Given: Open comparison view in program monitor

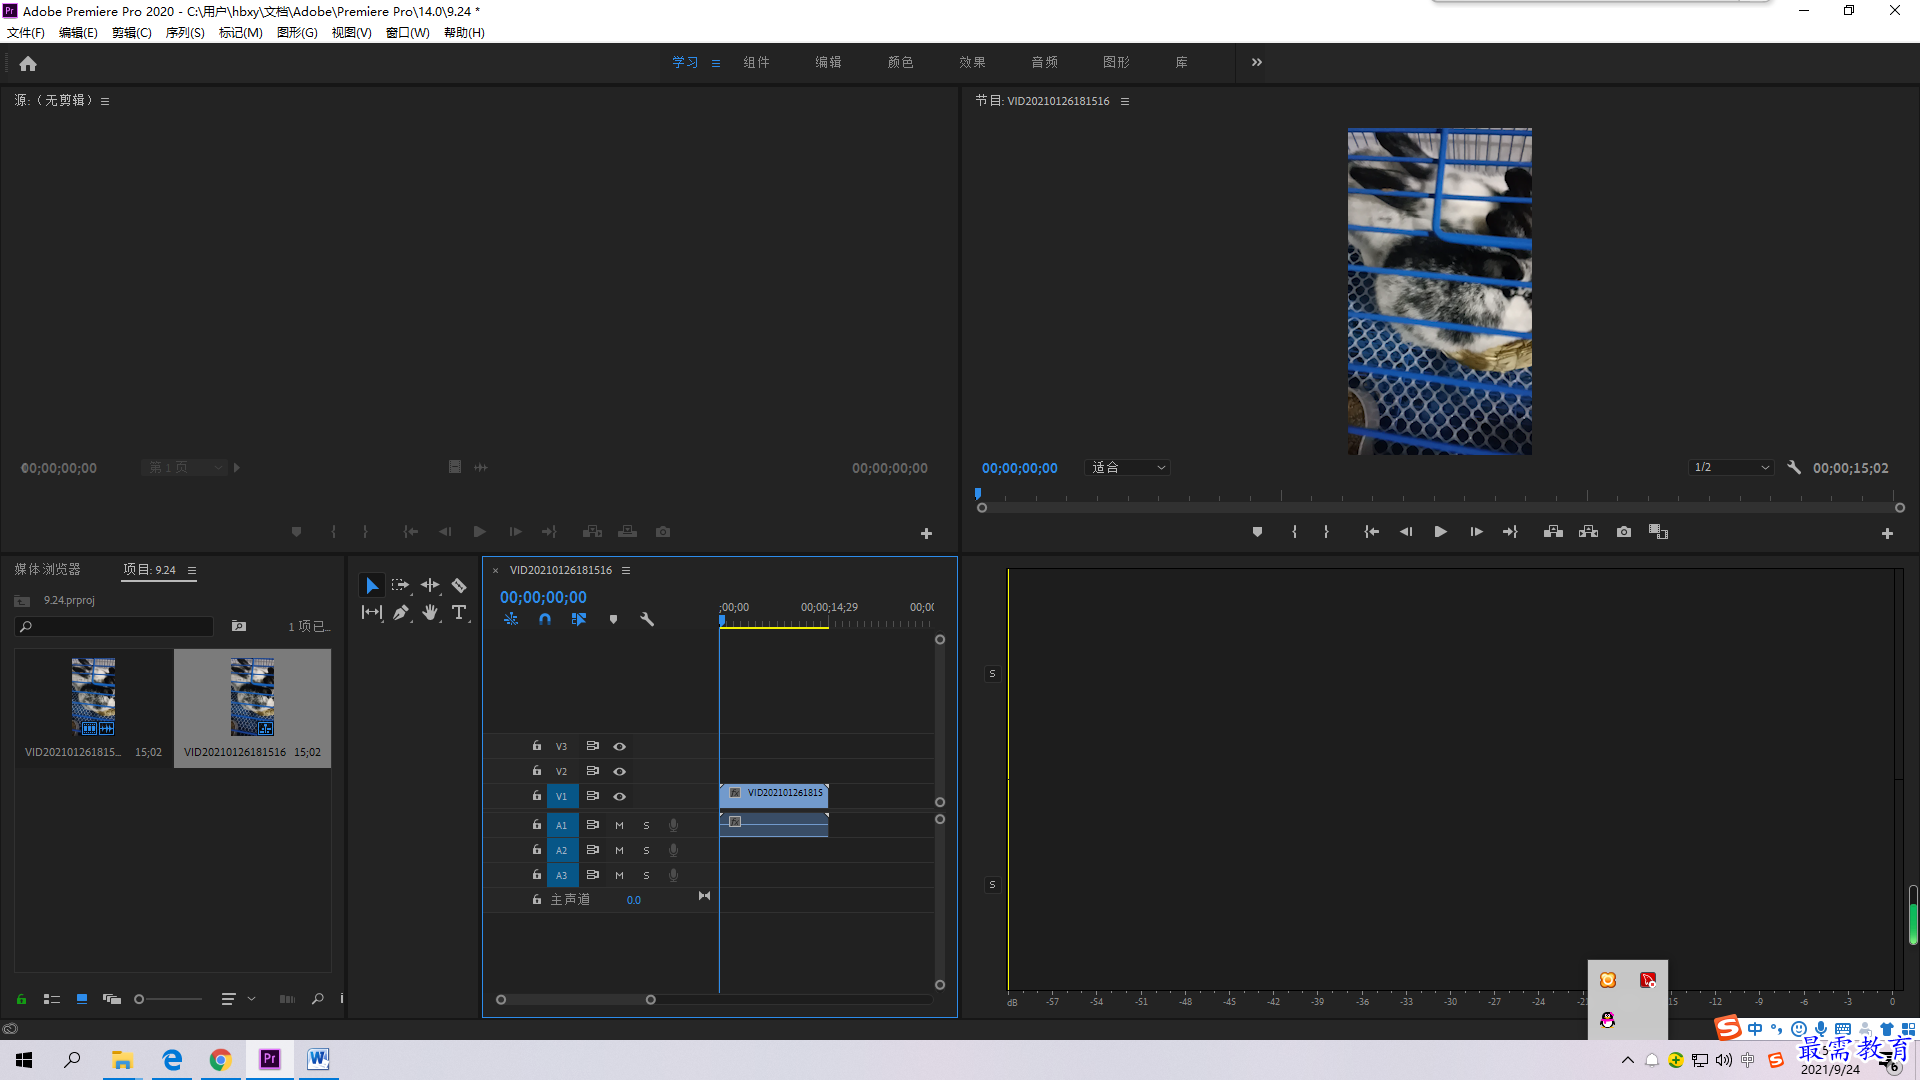Looking at the screenshot, I should click(1659, 532).
